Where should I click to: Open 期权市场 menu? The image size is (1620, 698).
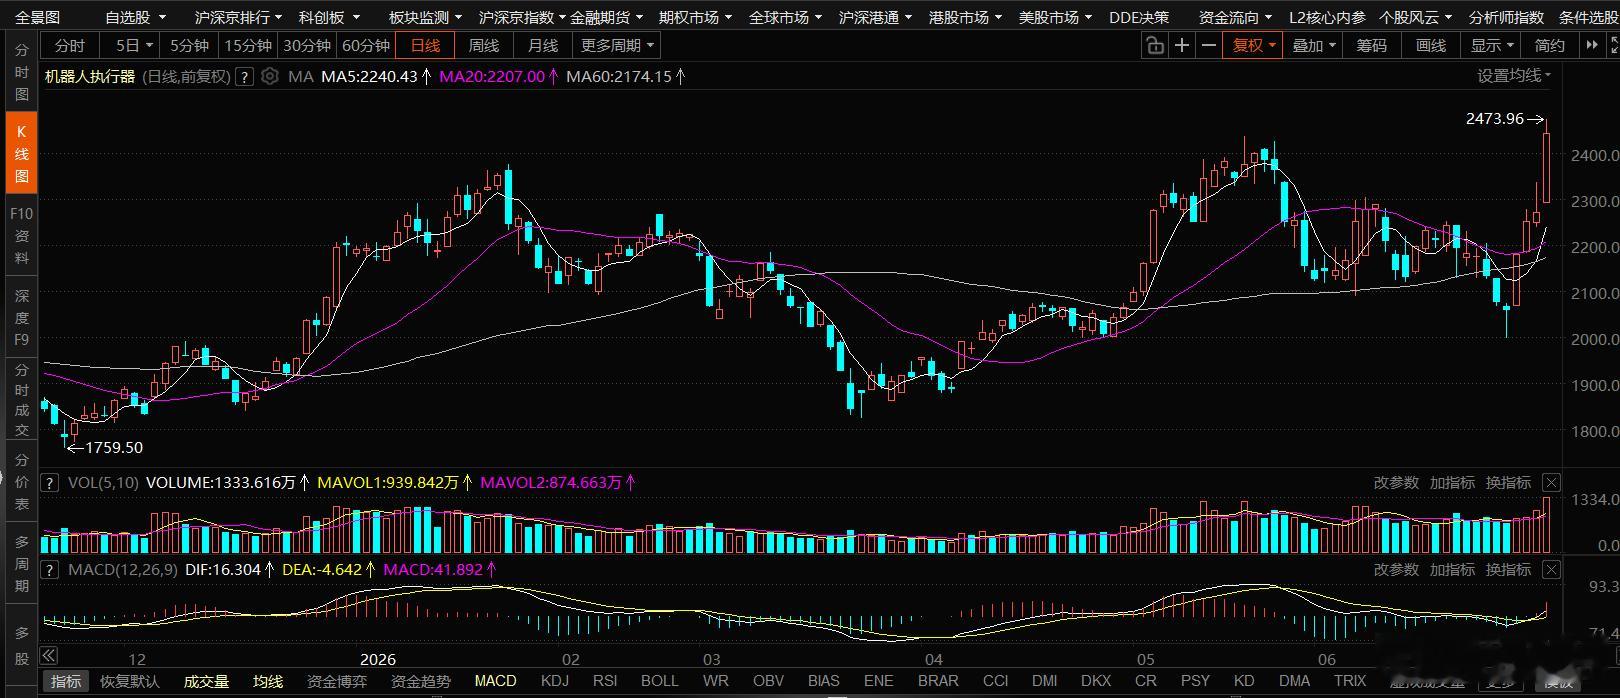(695, 17)
